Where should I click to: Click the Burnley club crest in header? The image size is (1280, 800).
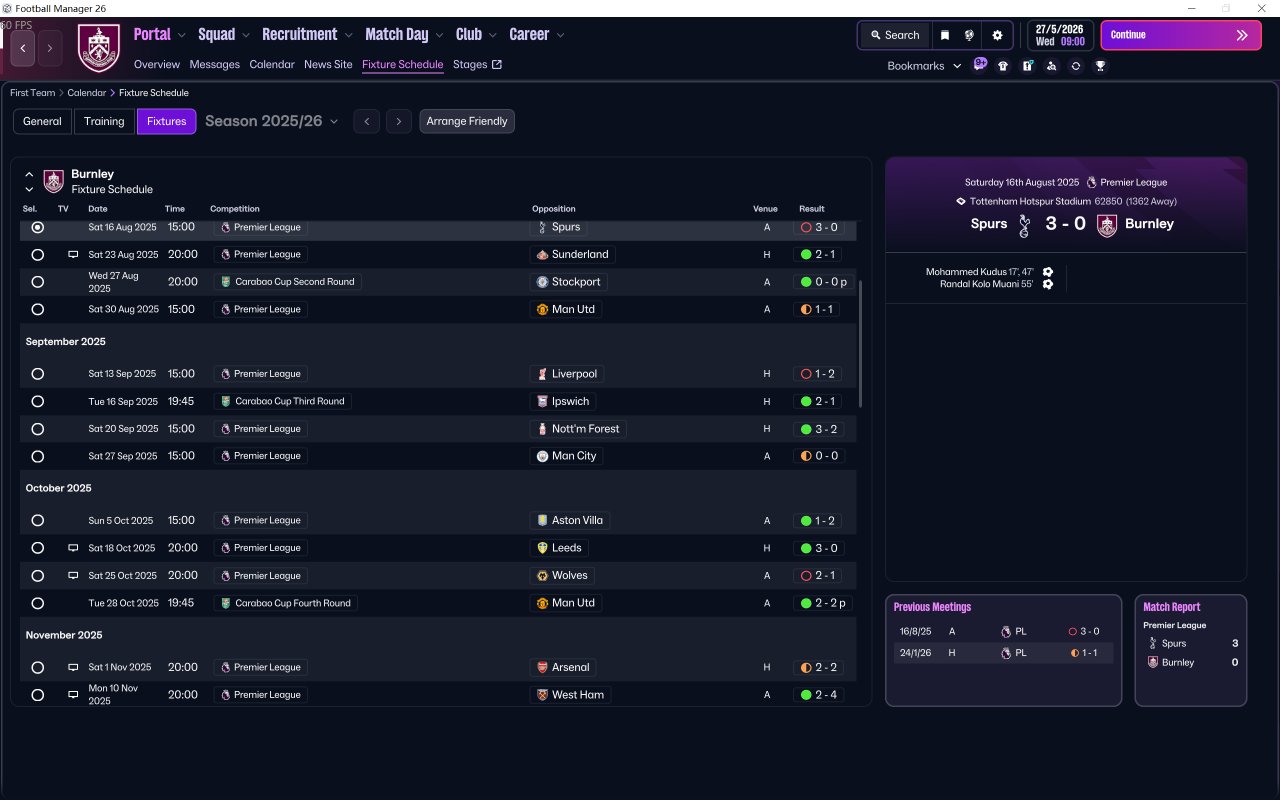(x=98, y=48)
